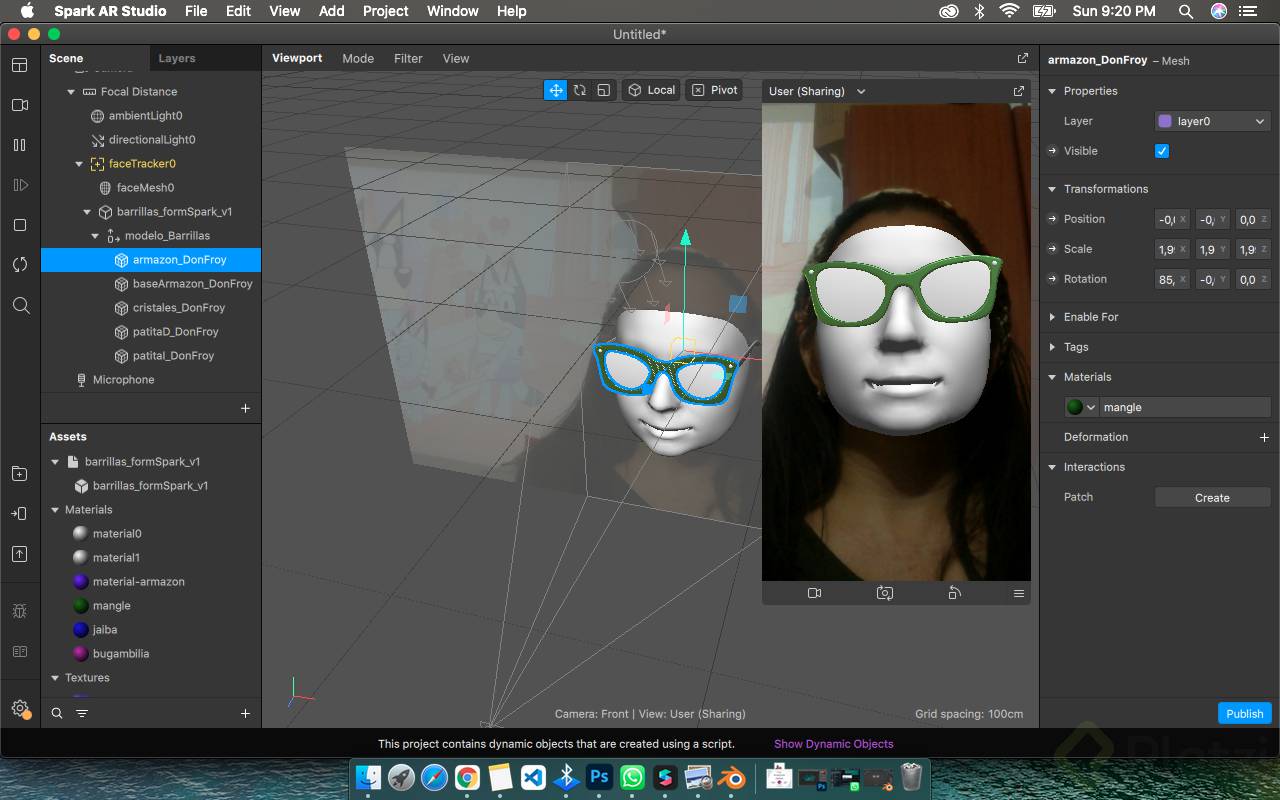Expand the Tags section
Image resolution: width=1280 pixels, height=800 pixels.
(x=1052, y=347)
